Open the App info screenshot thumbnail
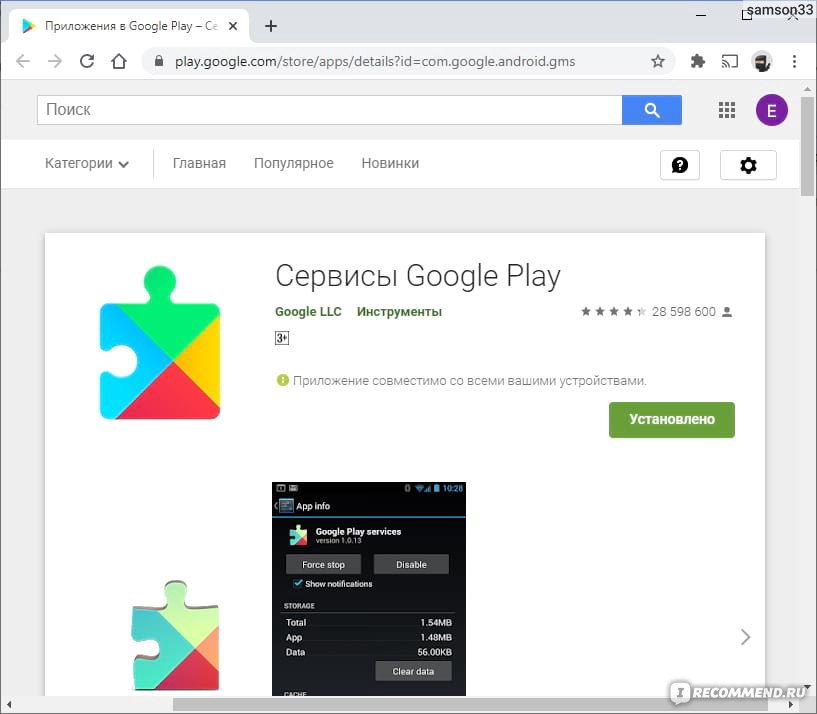817x714 pixels. click(369, 589)
